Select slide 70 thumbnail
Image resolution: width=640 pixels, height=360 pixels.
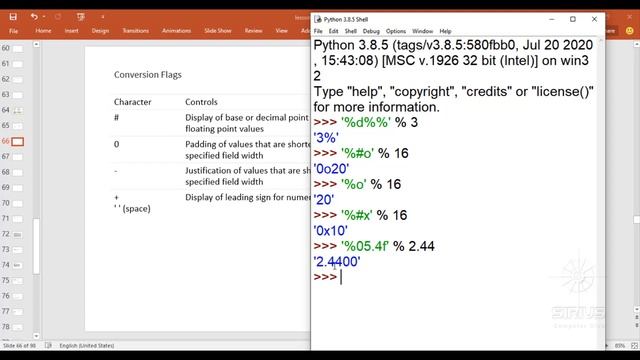[x=18, y=204]
